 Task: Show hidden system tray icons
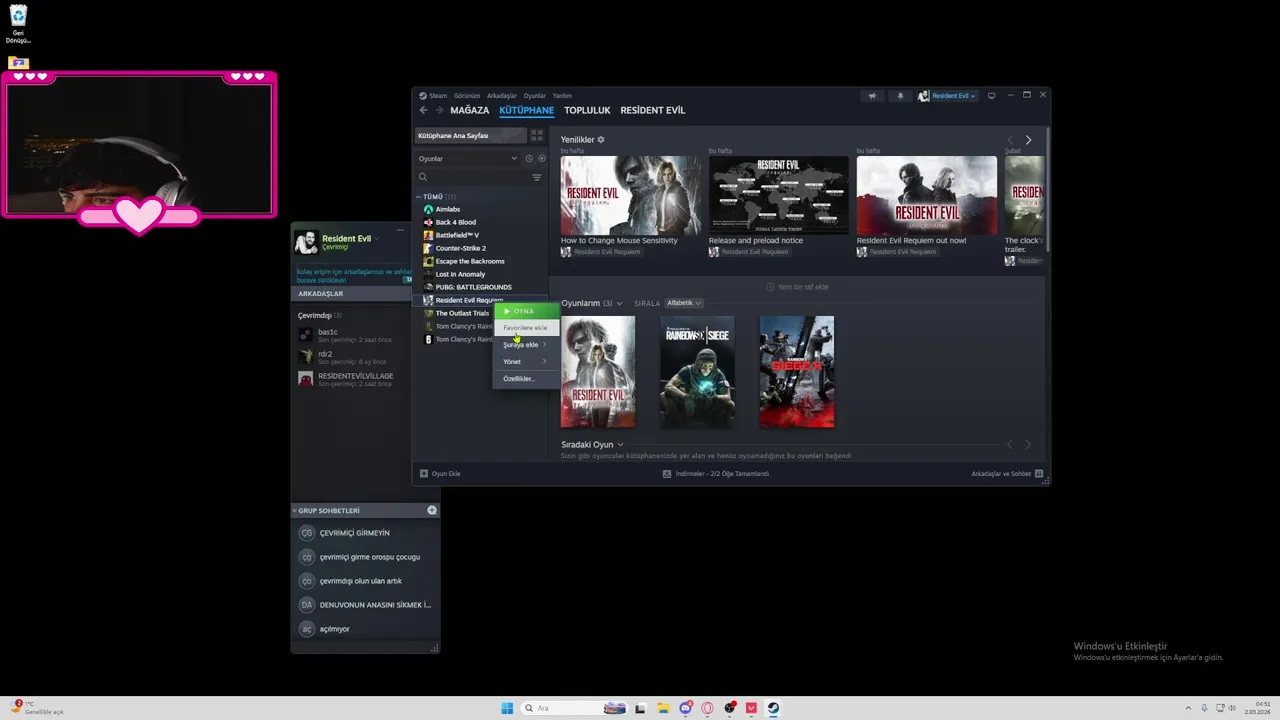pyautogui.click(x=1188, y=708)
